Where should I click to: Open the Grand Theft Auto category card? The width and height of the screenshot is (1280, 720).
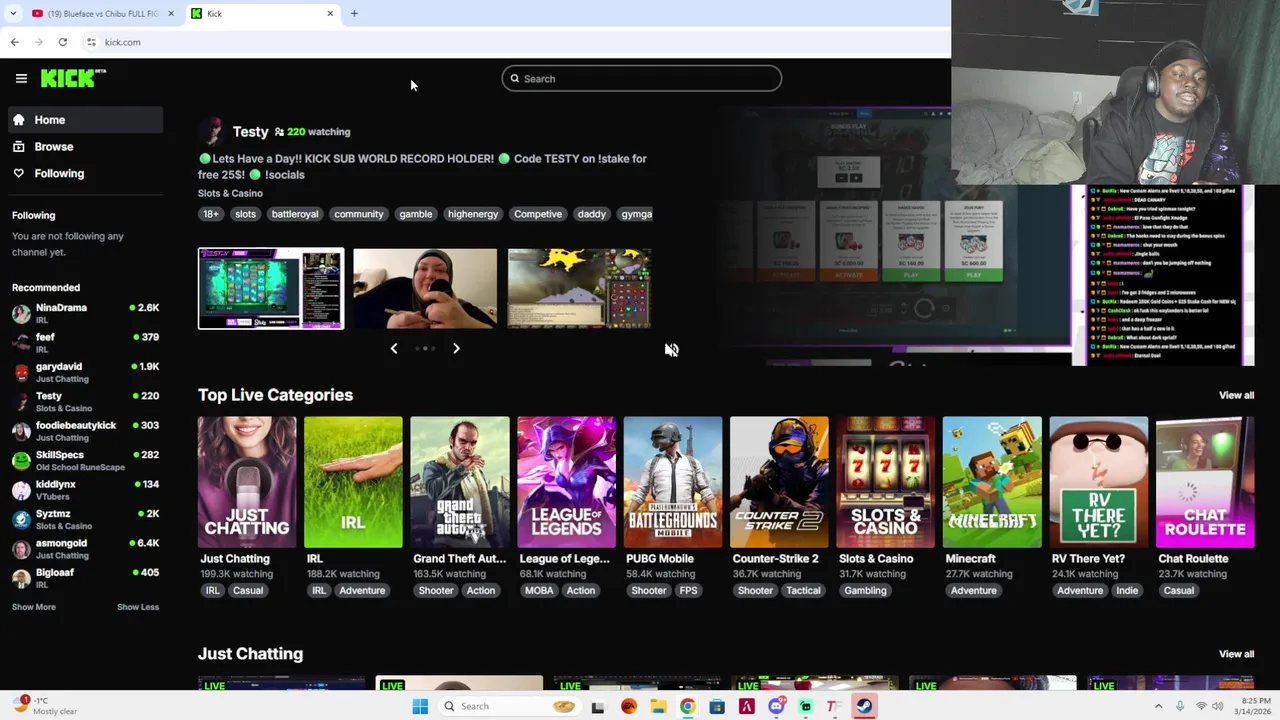[x=460, y=482]
